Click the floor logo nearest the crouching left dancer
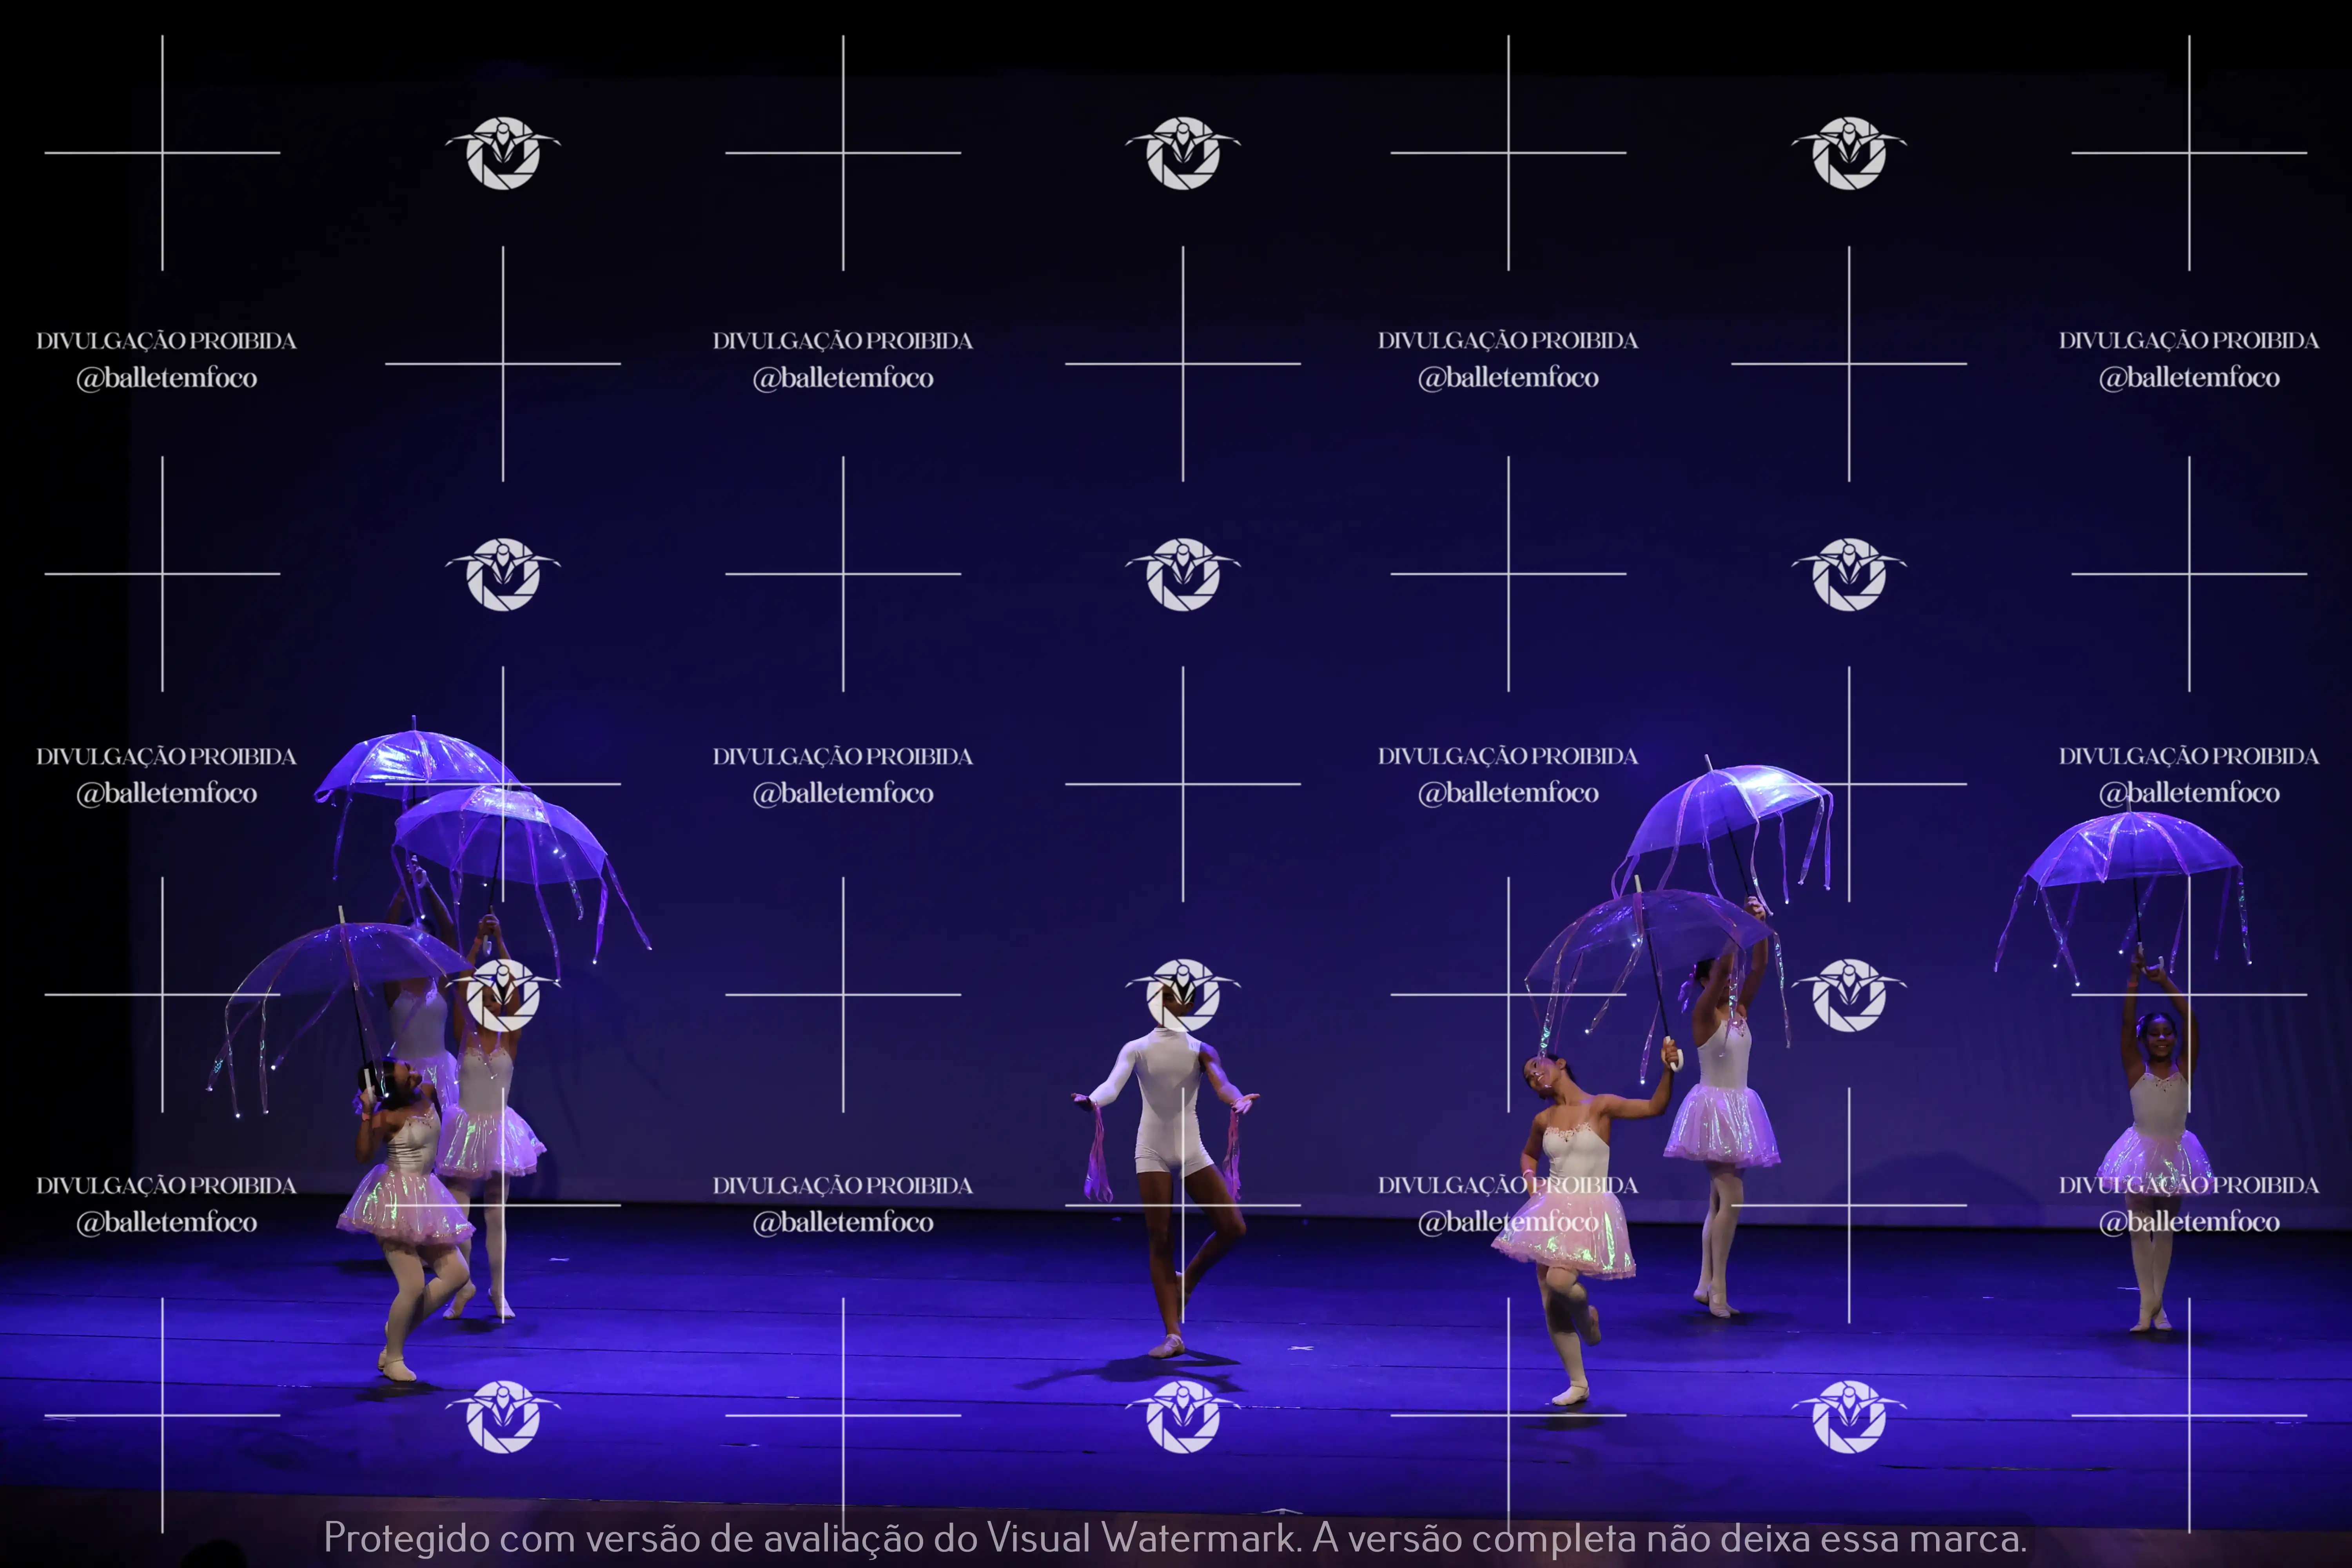2352x1568 pixels. pyautogui.click(x=503, y=1416)
